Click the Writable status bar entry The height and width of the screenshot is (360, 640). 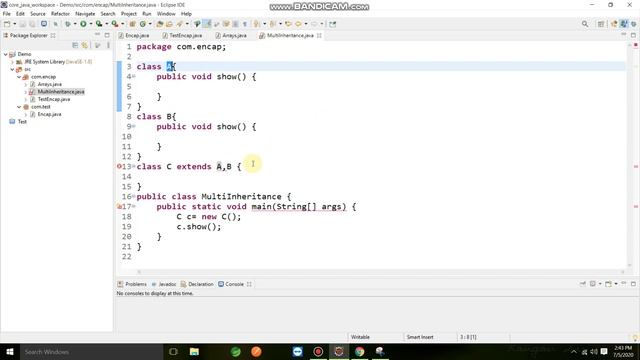(x=360, y=337)
